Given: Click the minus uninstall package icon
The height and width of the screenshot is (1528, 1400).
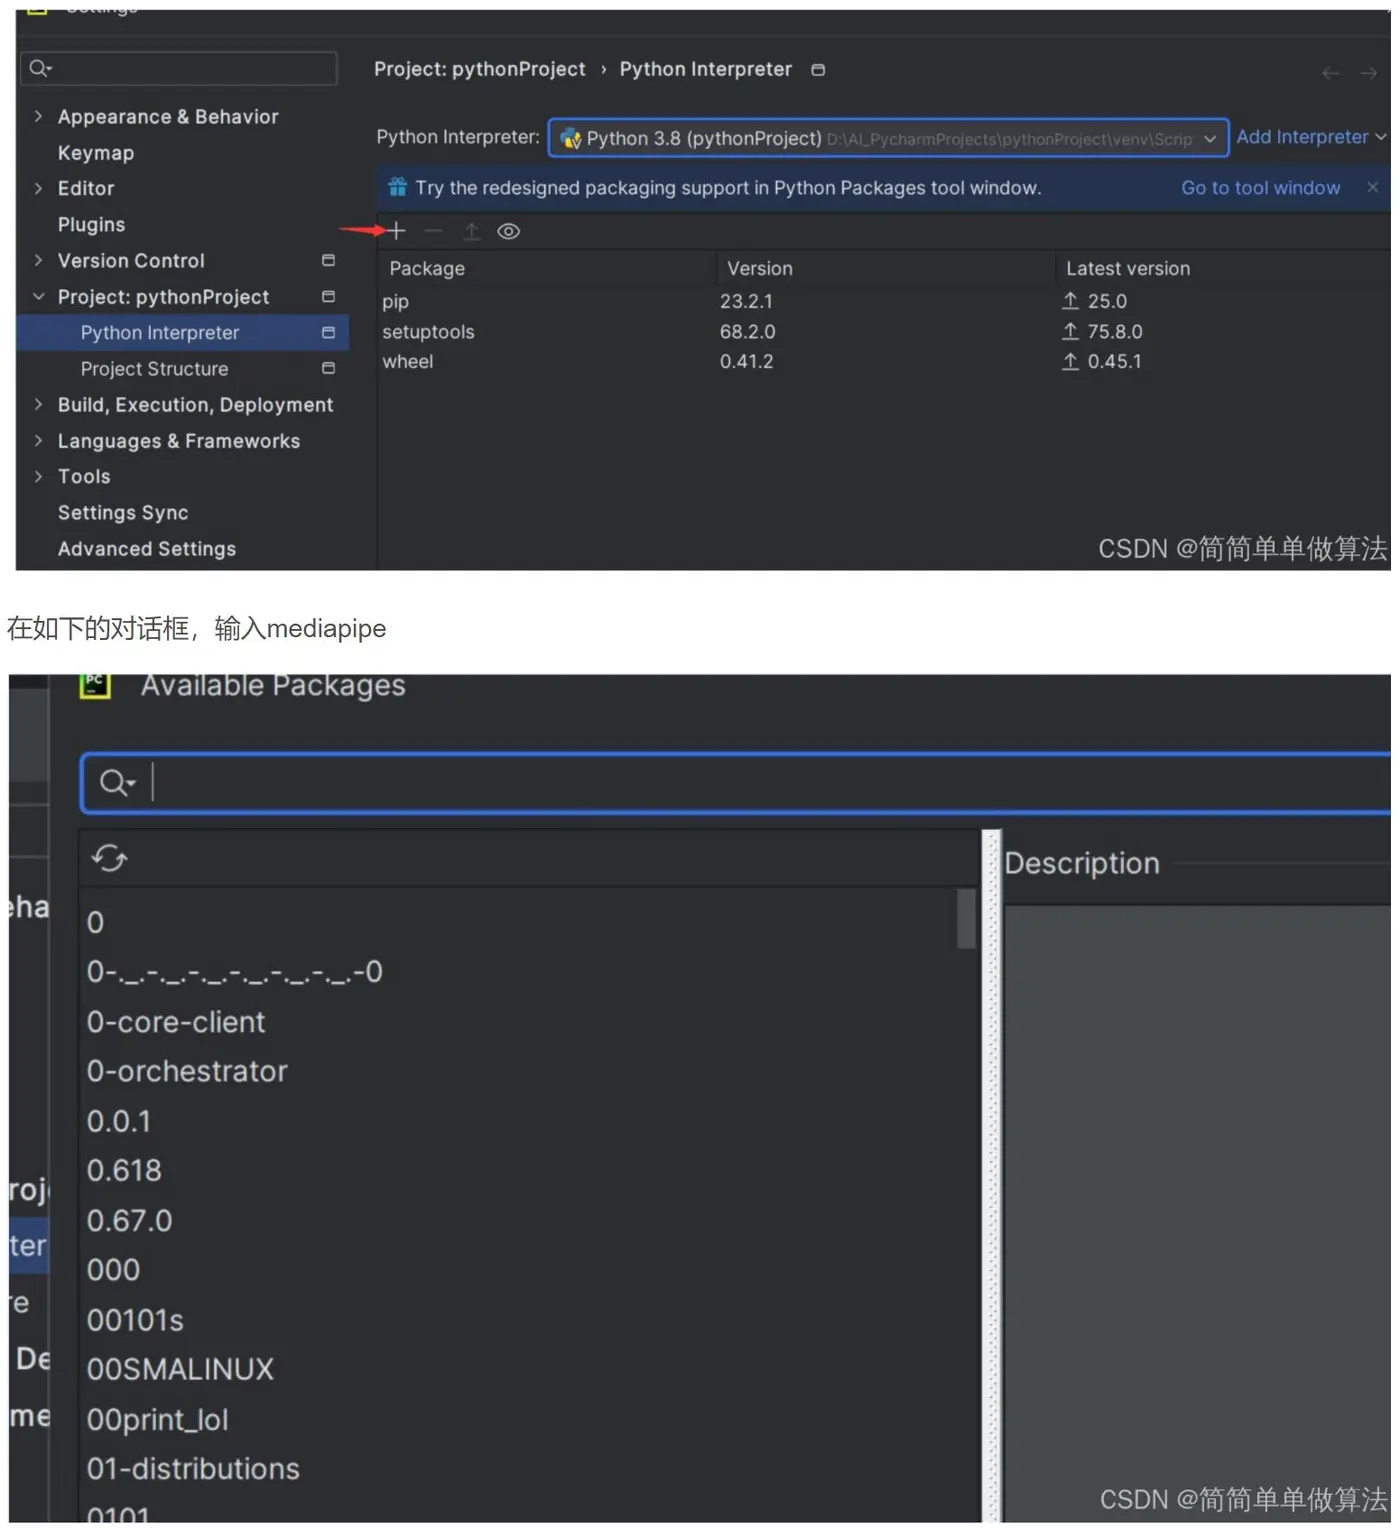Looking at the screenshot, I should [x=433, y=231].
